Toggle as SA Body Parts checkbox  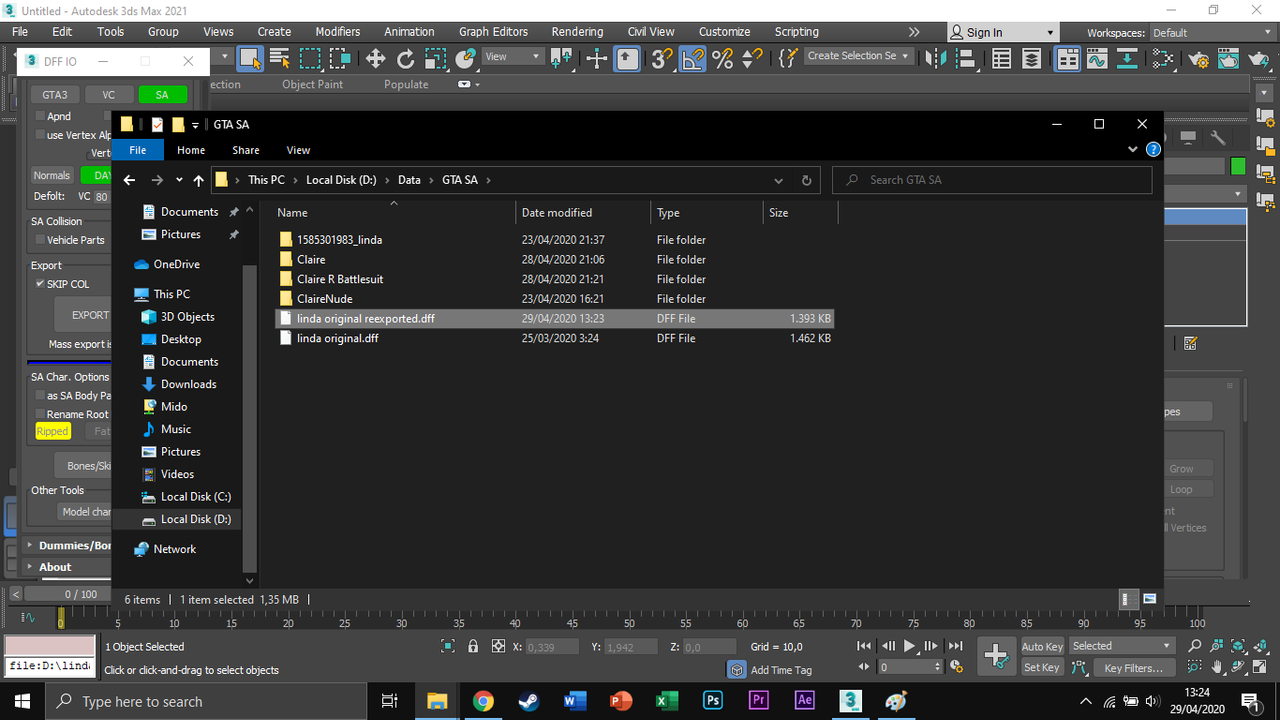click(x=40, y=396)
